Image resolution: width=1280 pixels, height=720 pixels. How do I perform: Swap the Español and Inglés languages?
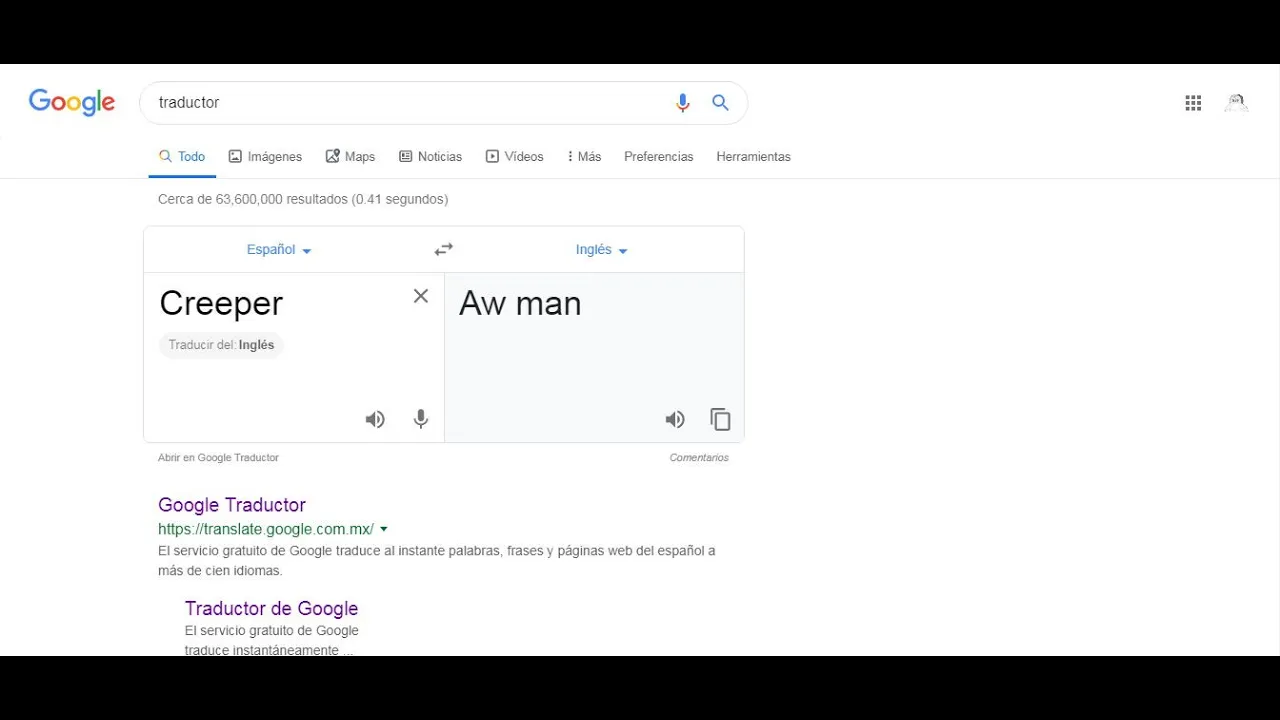[444, 249]
